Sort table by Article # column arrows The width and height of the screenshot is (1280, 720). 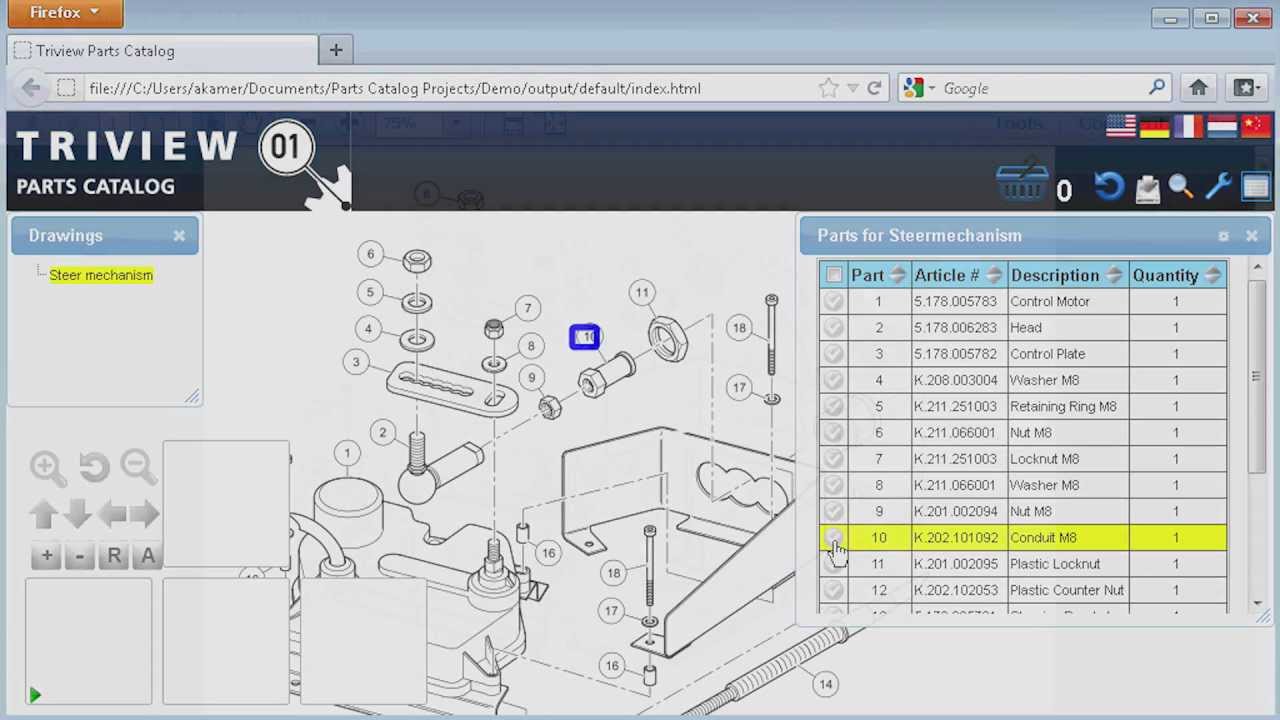coord(994,275)
